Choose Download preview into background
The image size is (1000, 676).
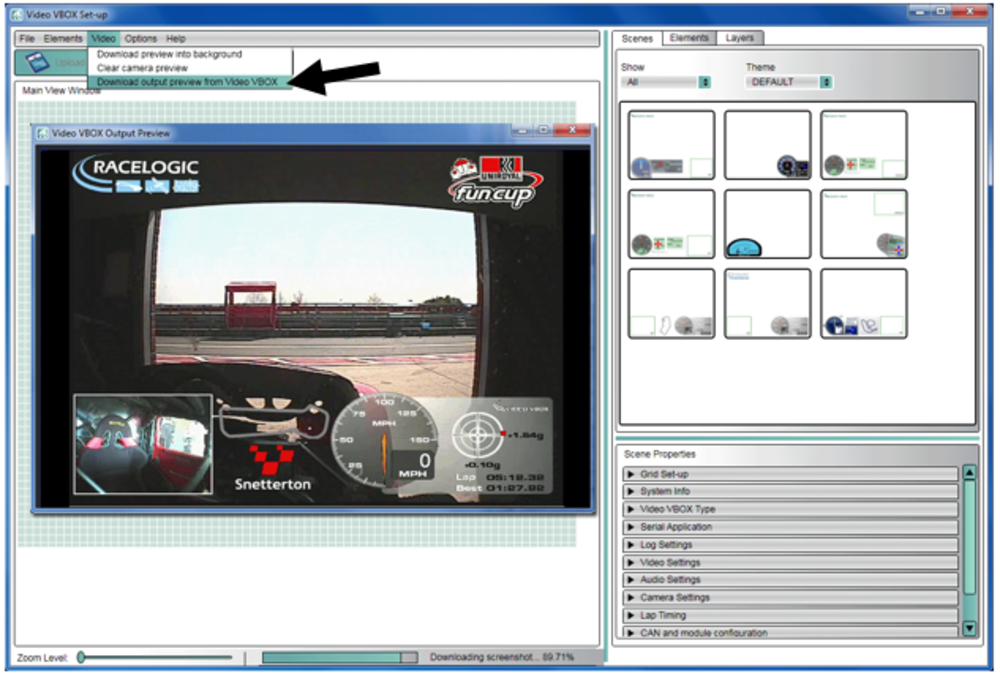coord(169,54)
